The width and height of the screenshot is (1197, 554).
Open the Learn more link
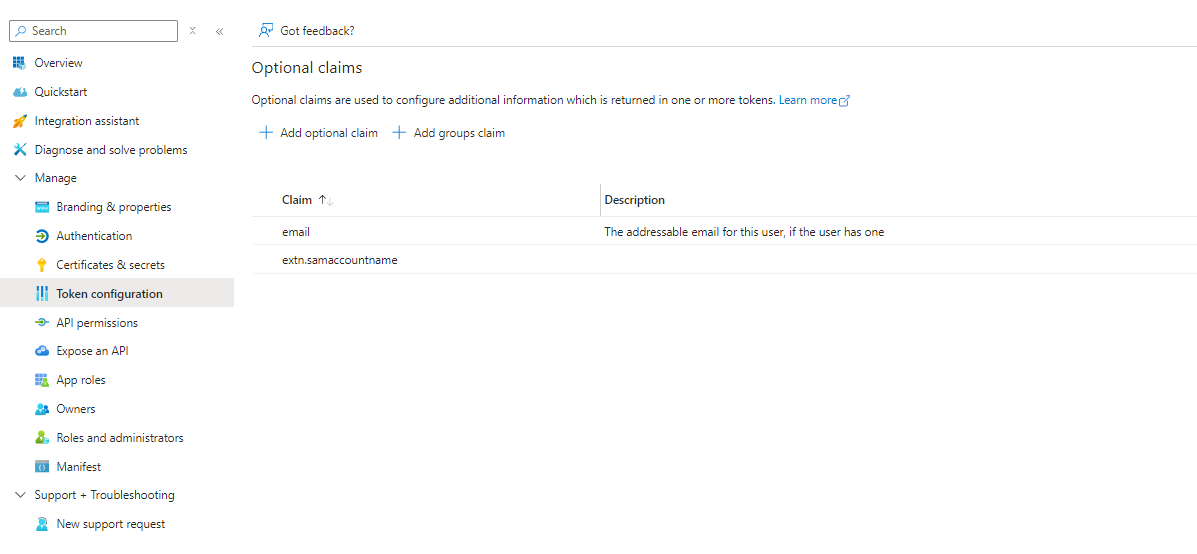coord(813,100)
